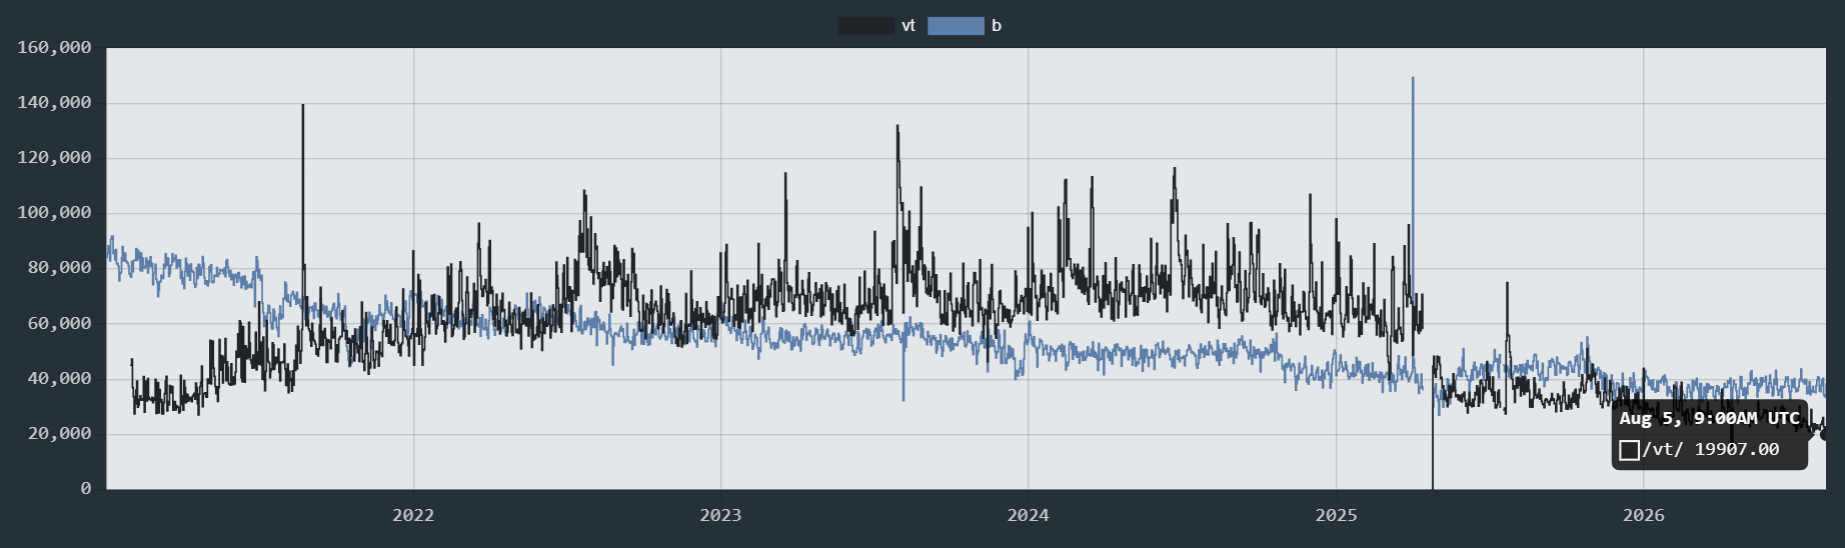Click the tooltip value '/vt/ 19907.00'
The width and height of the screenshot is (1845, 548).
coord(1711,449)
